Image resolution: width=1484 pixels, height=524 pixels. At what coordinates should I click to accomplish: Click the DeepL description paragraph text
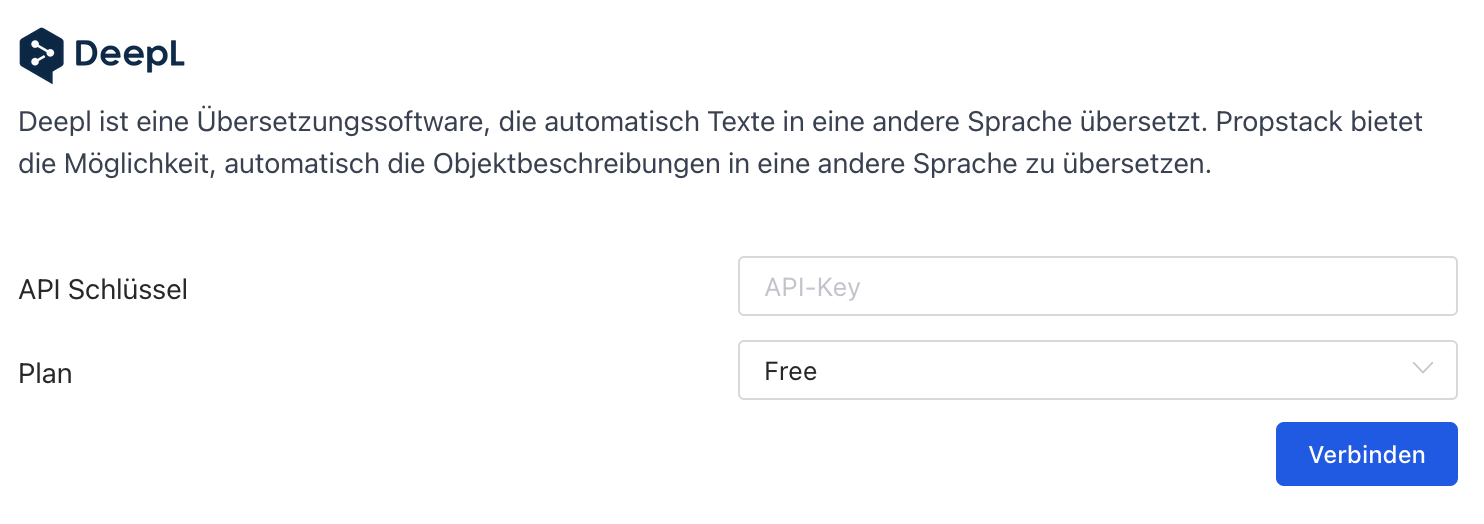[720, 143]
